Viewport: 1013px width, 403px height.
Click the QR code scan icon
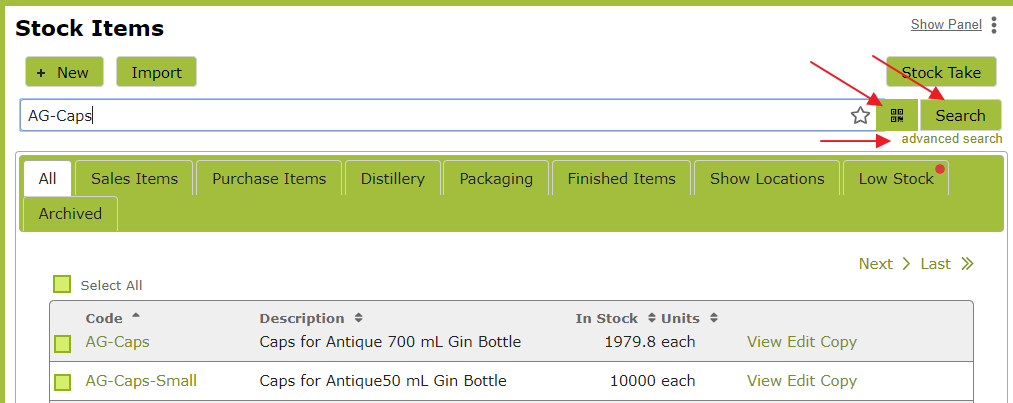click(x=897, y=116)
